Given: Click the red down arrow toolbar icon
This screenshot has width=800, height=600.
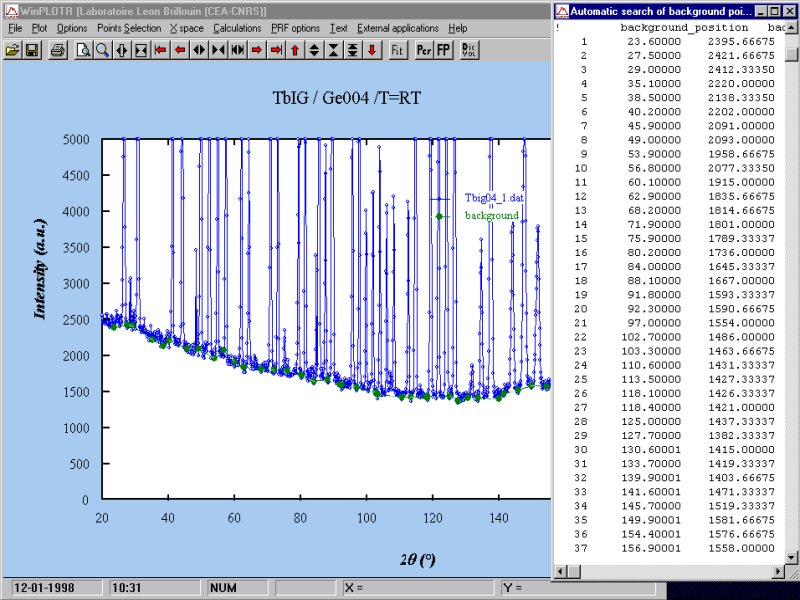Looking at the screenshot, I should click(x=372, y=49).
